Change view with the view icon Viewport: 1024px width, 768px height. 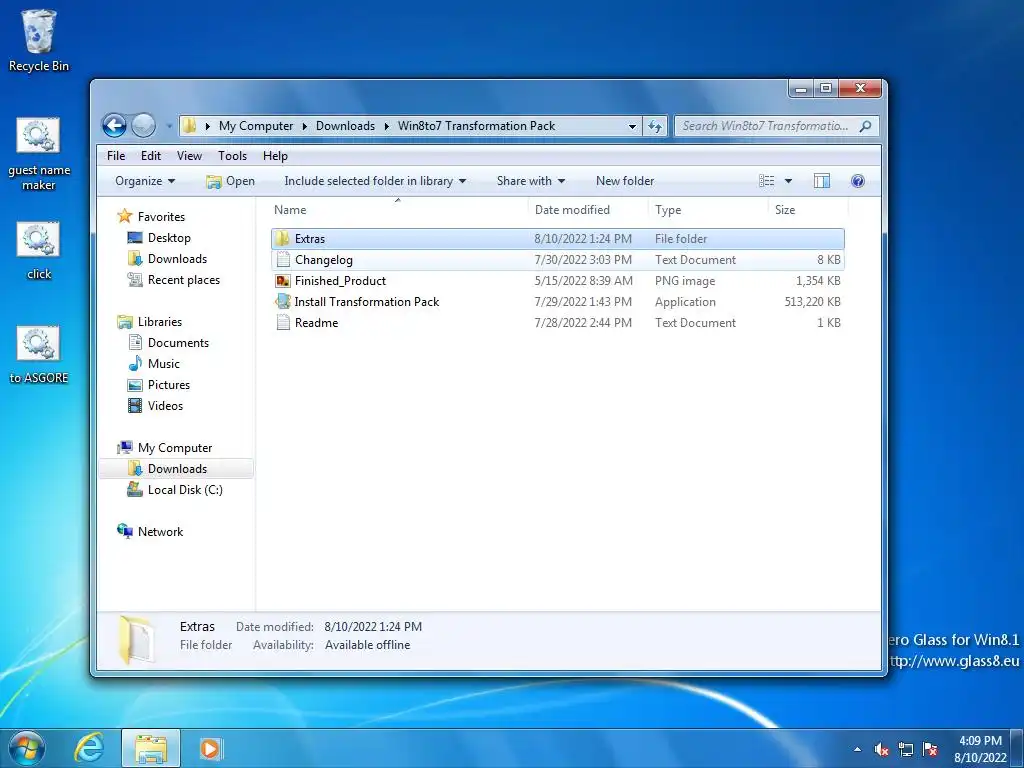[767, 181]
